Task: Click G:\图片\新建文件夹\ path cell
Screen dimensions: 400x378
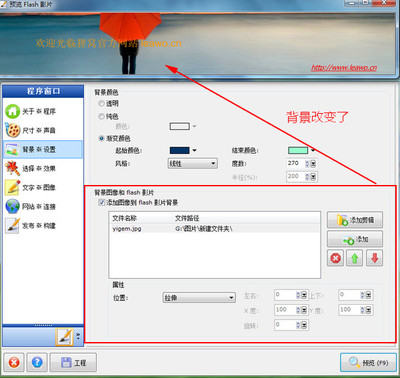Action: click(204, 229)
